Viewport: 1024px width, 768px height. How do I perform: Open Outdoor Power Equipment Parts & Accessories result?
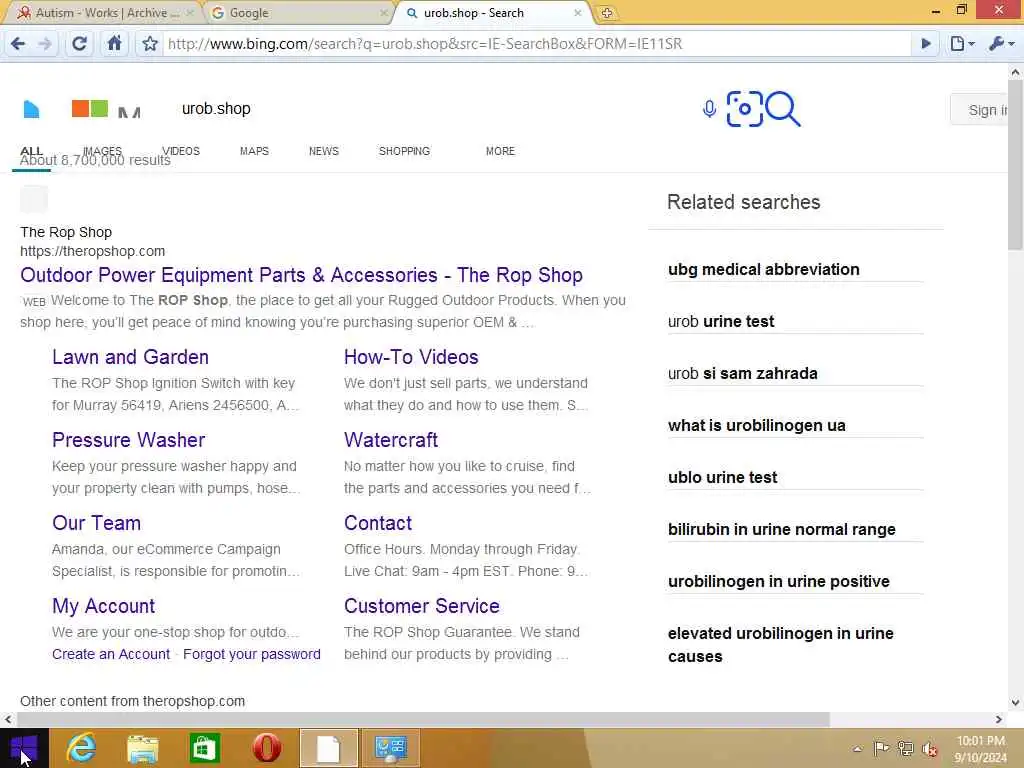tap(301, 275)
